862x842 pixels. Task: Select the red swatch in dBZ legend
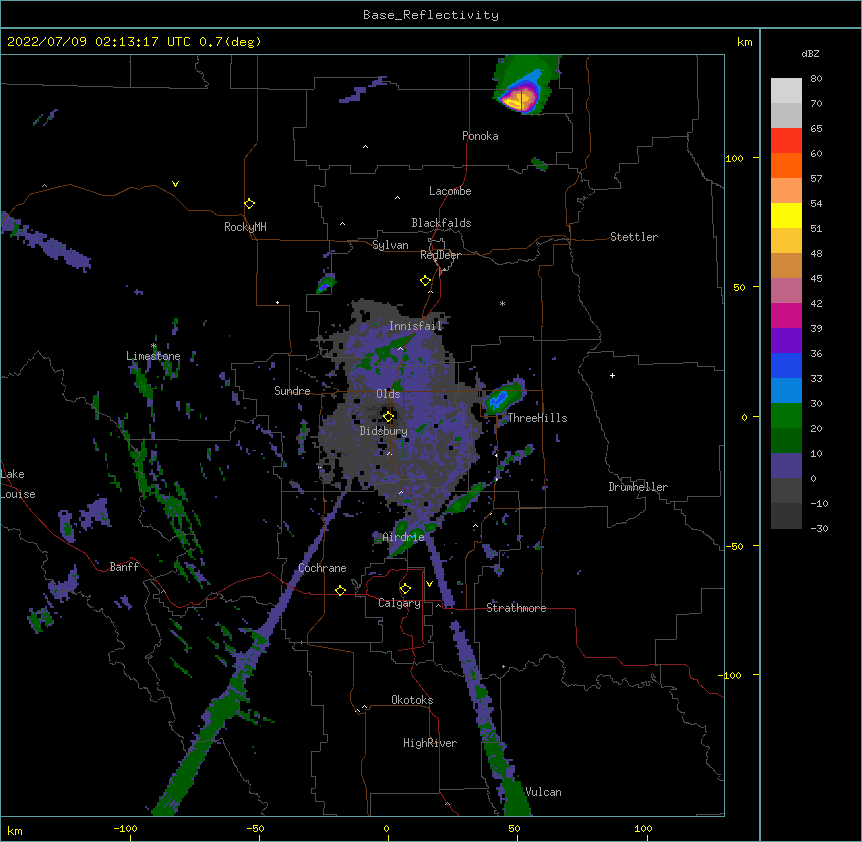786,141
